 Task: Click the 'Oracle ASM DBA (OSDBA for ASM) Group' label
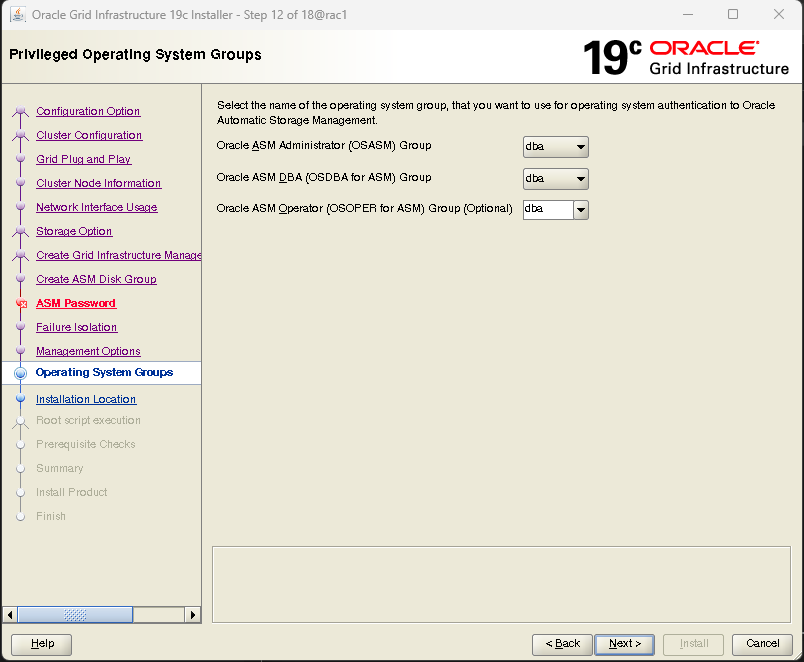coord(324,177)
